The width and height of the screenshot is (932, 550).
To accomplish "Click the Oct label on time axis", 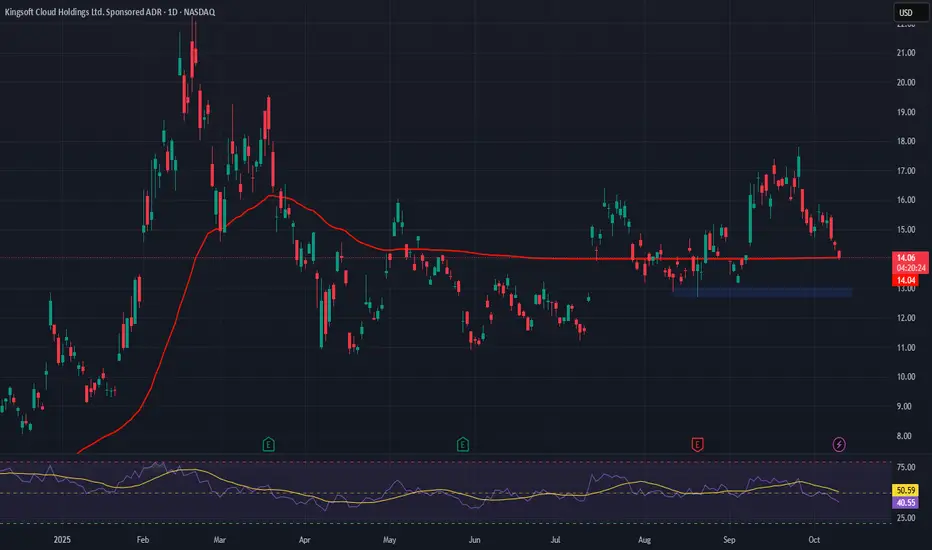I will coord(814,540).
